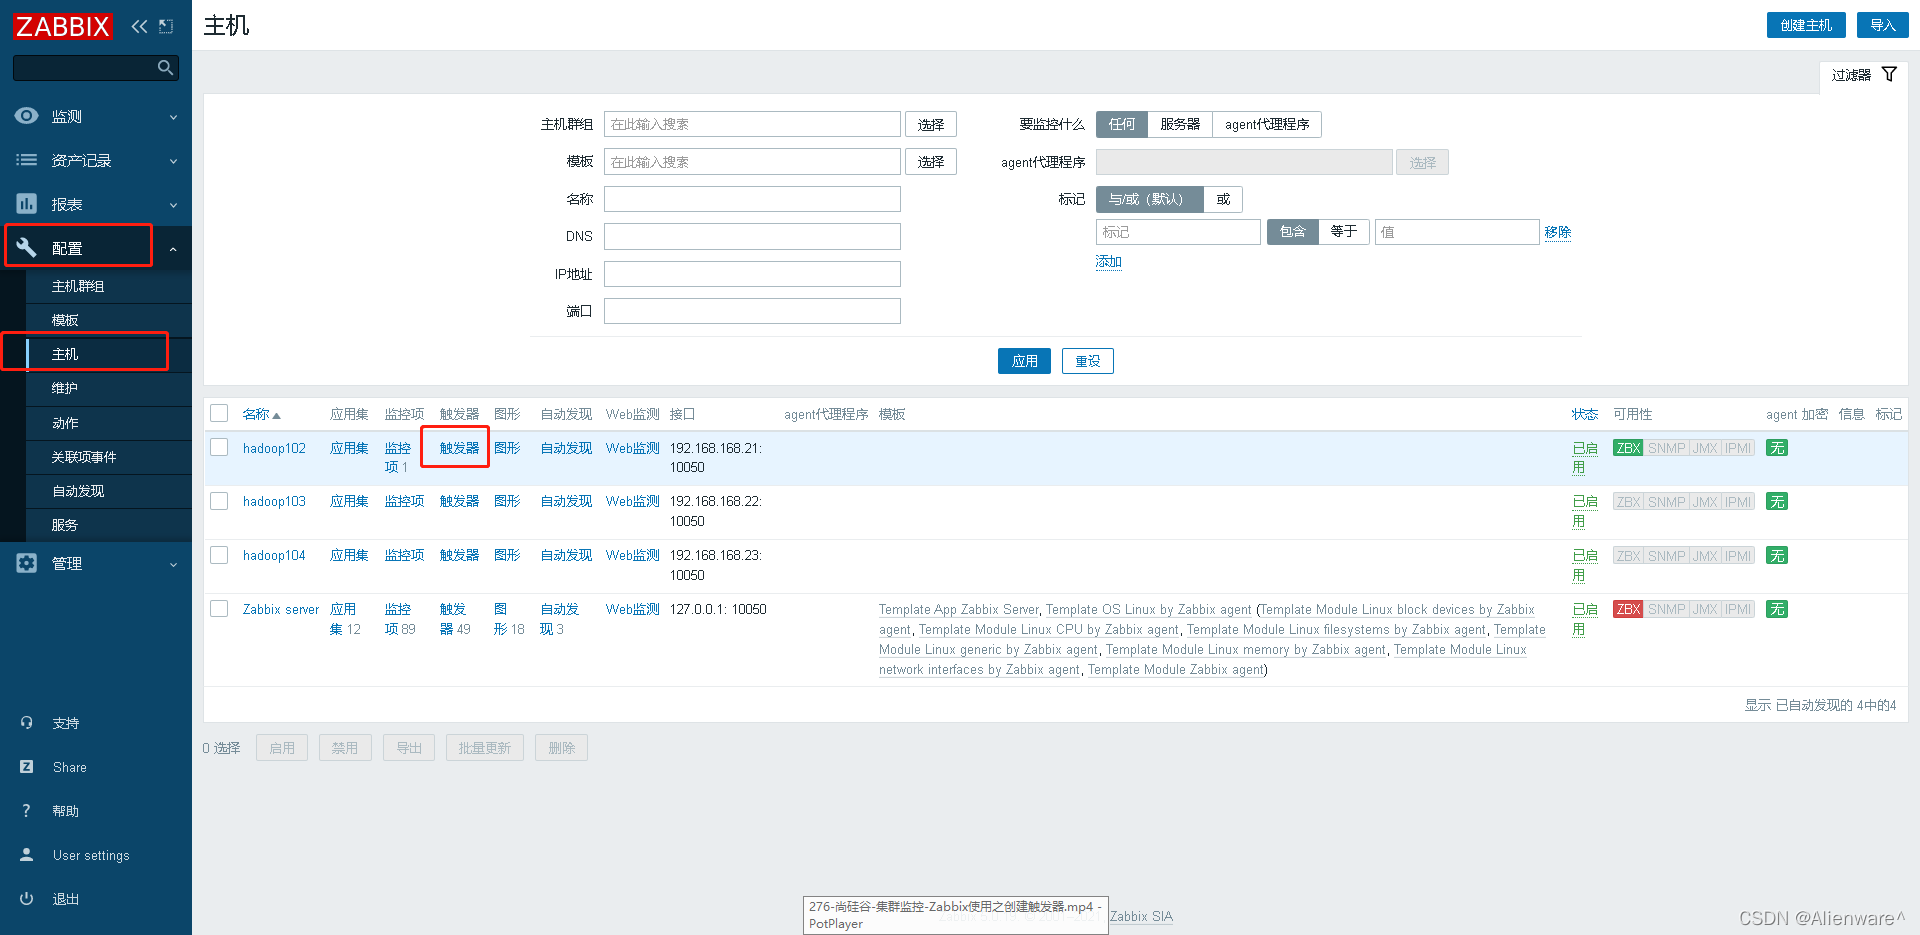Click the 导入 button

click(1882, 25)
